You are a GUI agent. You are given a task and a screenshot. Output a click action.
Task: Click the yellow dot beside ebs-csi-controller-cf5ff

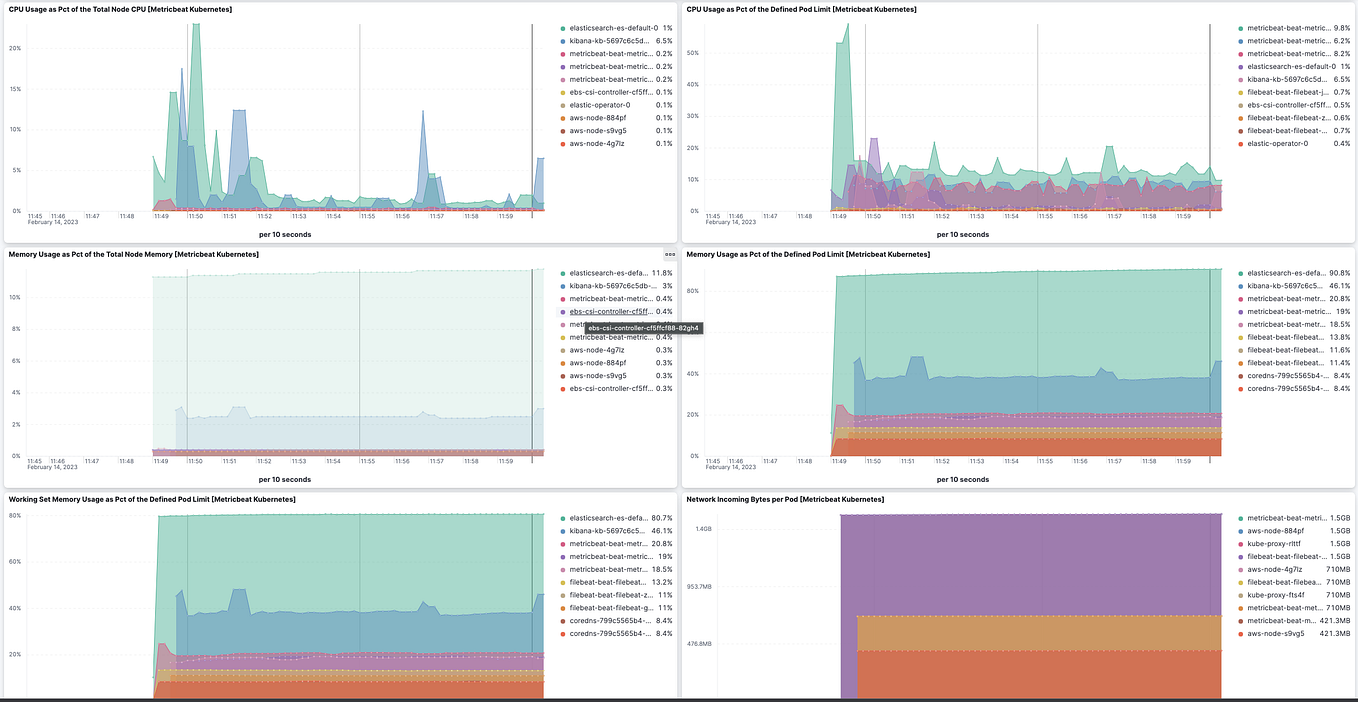(565, 91)
